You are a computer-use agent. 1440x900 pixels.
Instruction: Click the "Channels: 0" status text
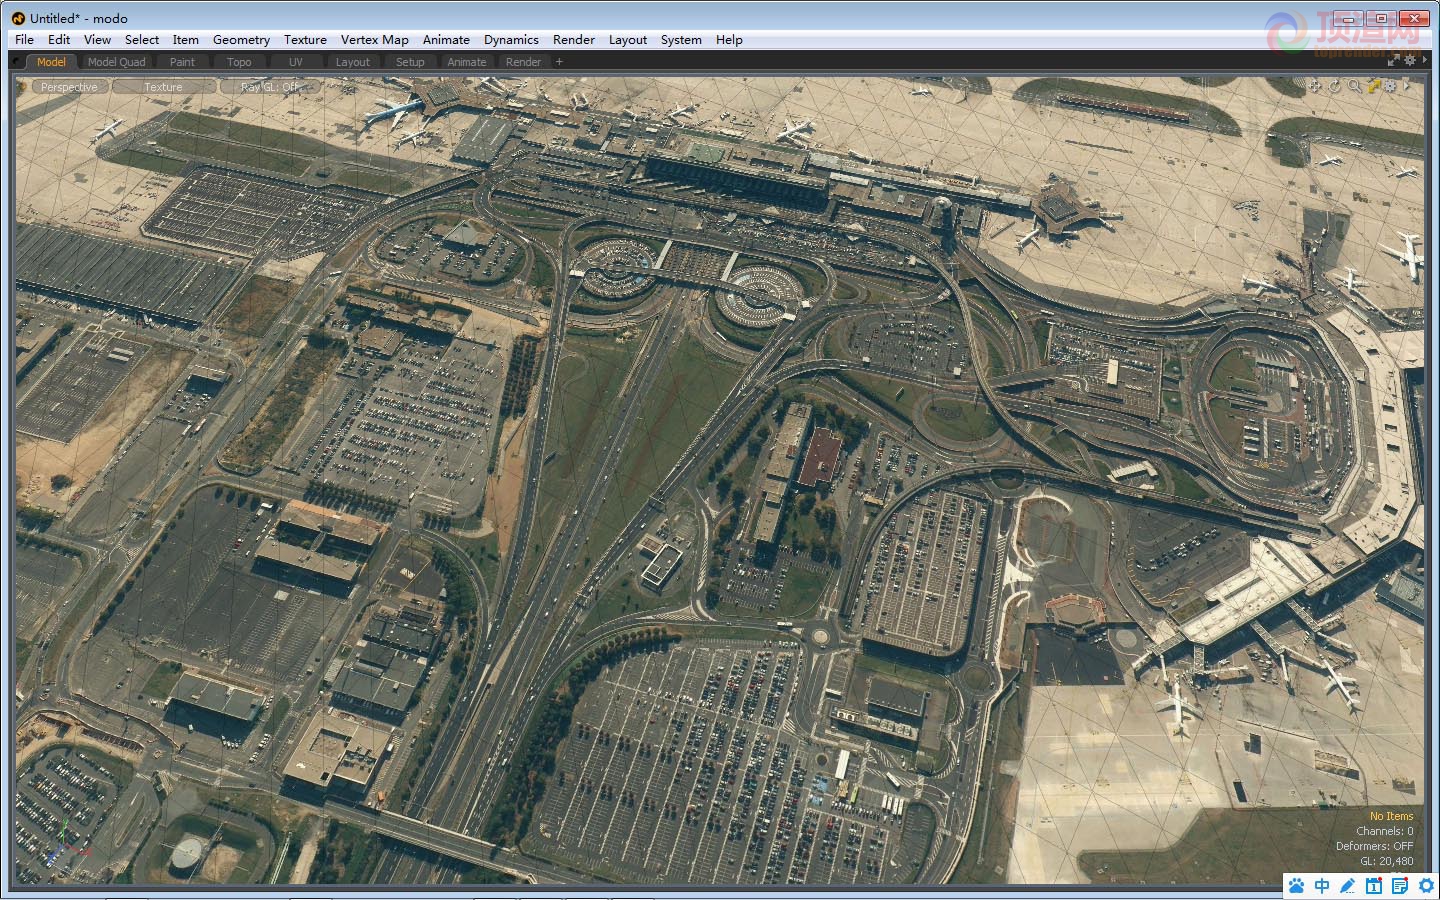point(1384,831)
